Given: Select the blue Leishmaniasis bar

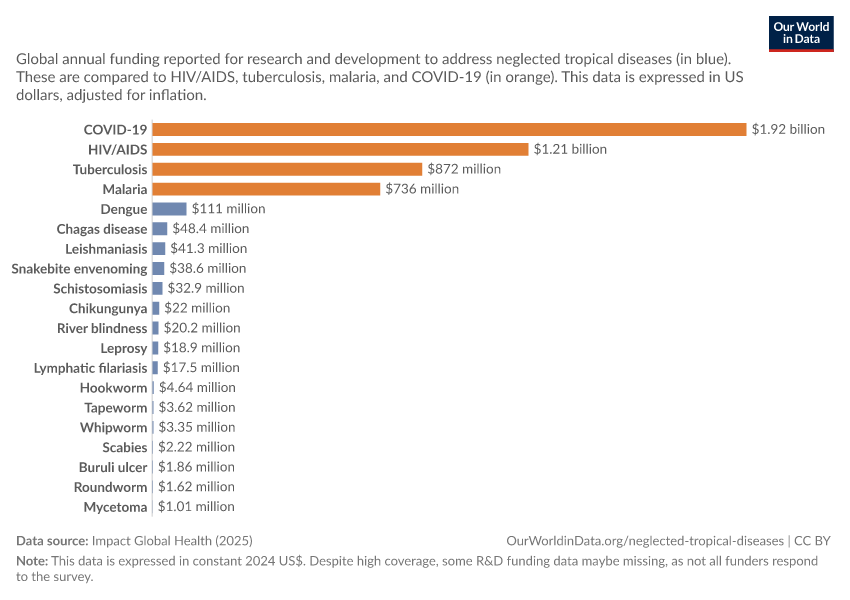Looking at the screenshot, I should coord(159,249).
